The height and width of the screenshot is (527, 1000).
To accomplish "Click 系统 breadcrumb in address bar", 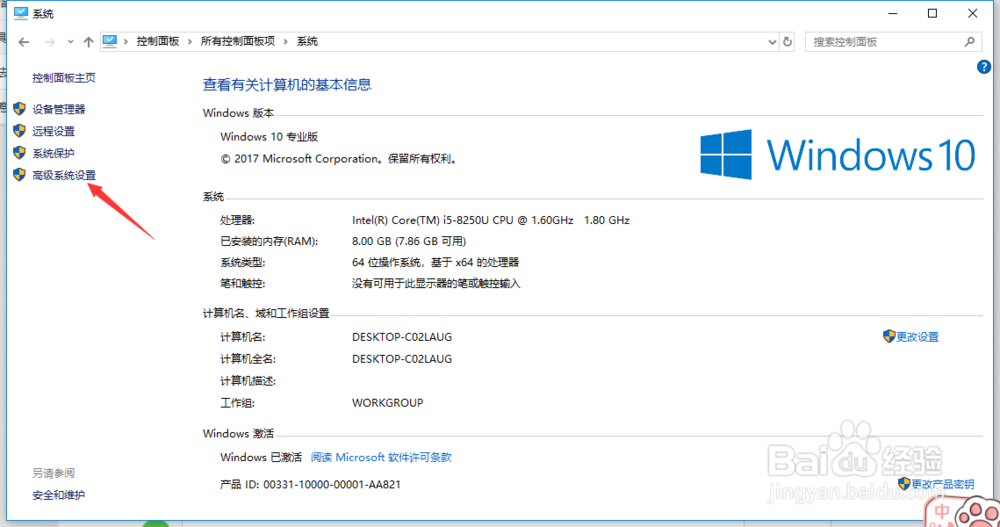I will [307, 41].
